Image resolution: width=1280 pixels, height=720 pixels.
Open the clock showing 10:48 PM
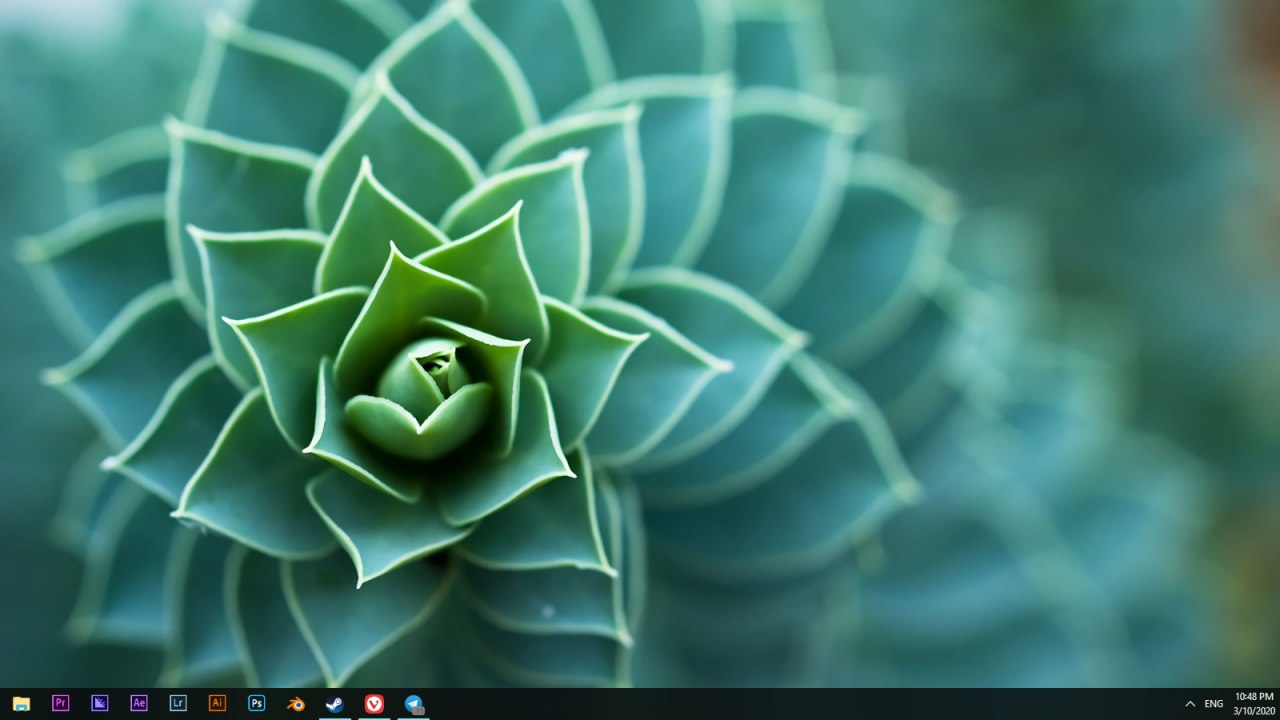[1253, 704]
